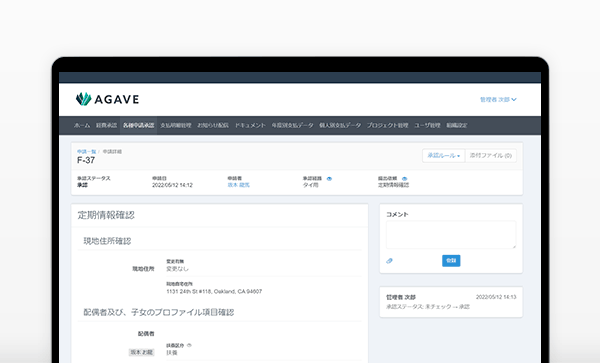600x363 pixels.
Task: Toggle eye icon next to 承認経路
Action: [329, 179]
